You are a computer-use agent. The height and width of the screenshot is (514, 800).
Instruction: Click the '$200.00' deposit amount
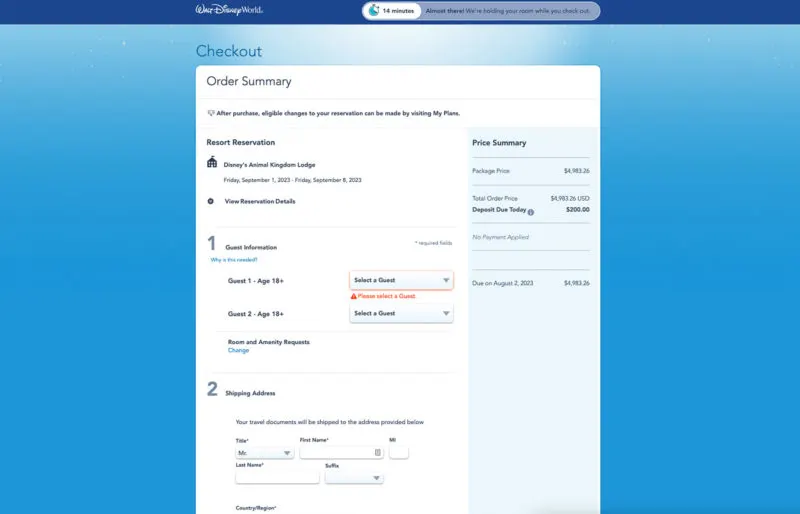coord(578,210)
